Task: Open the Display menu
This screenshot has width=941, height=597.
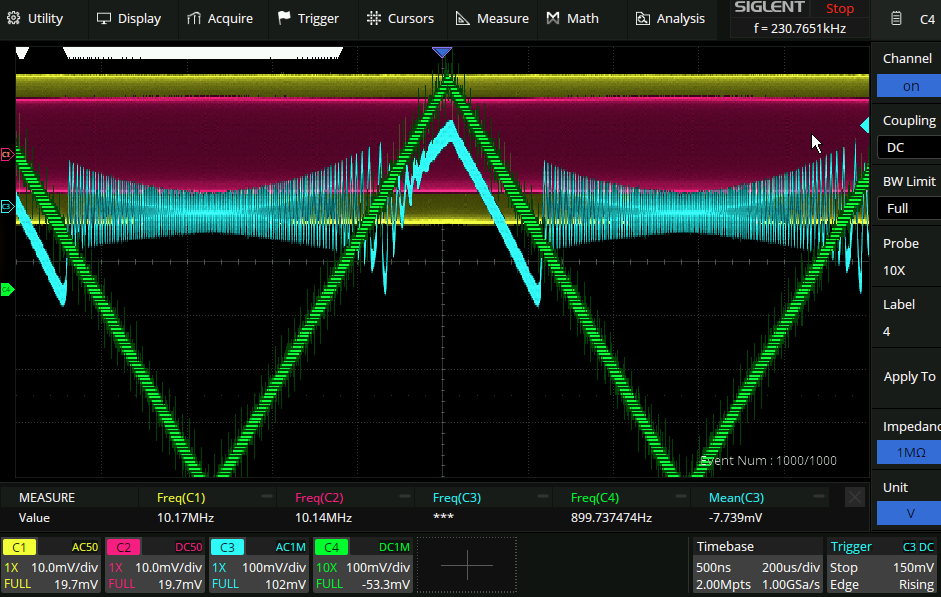Action: (x=128, y=18)
